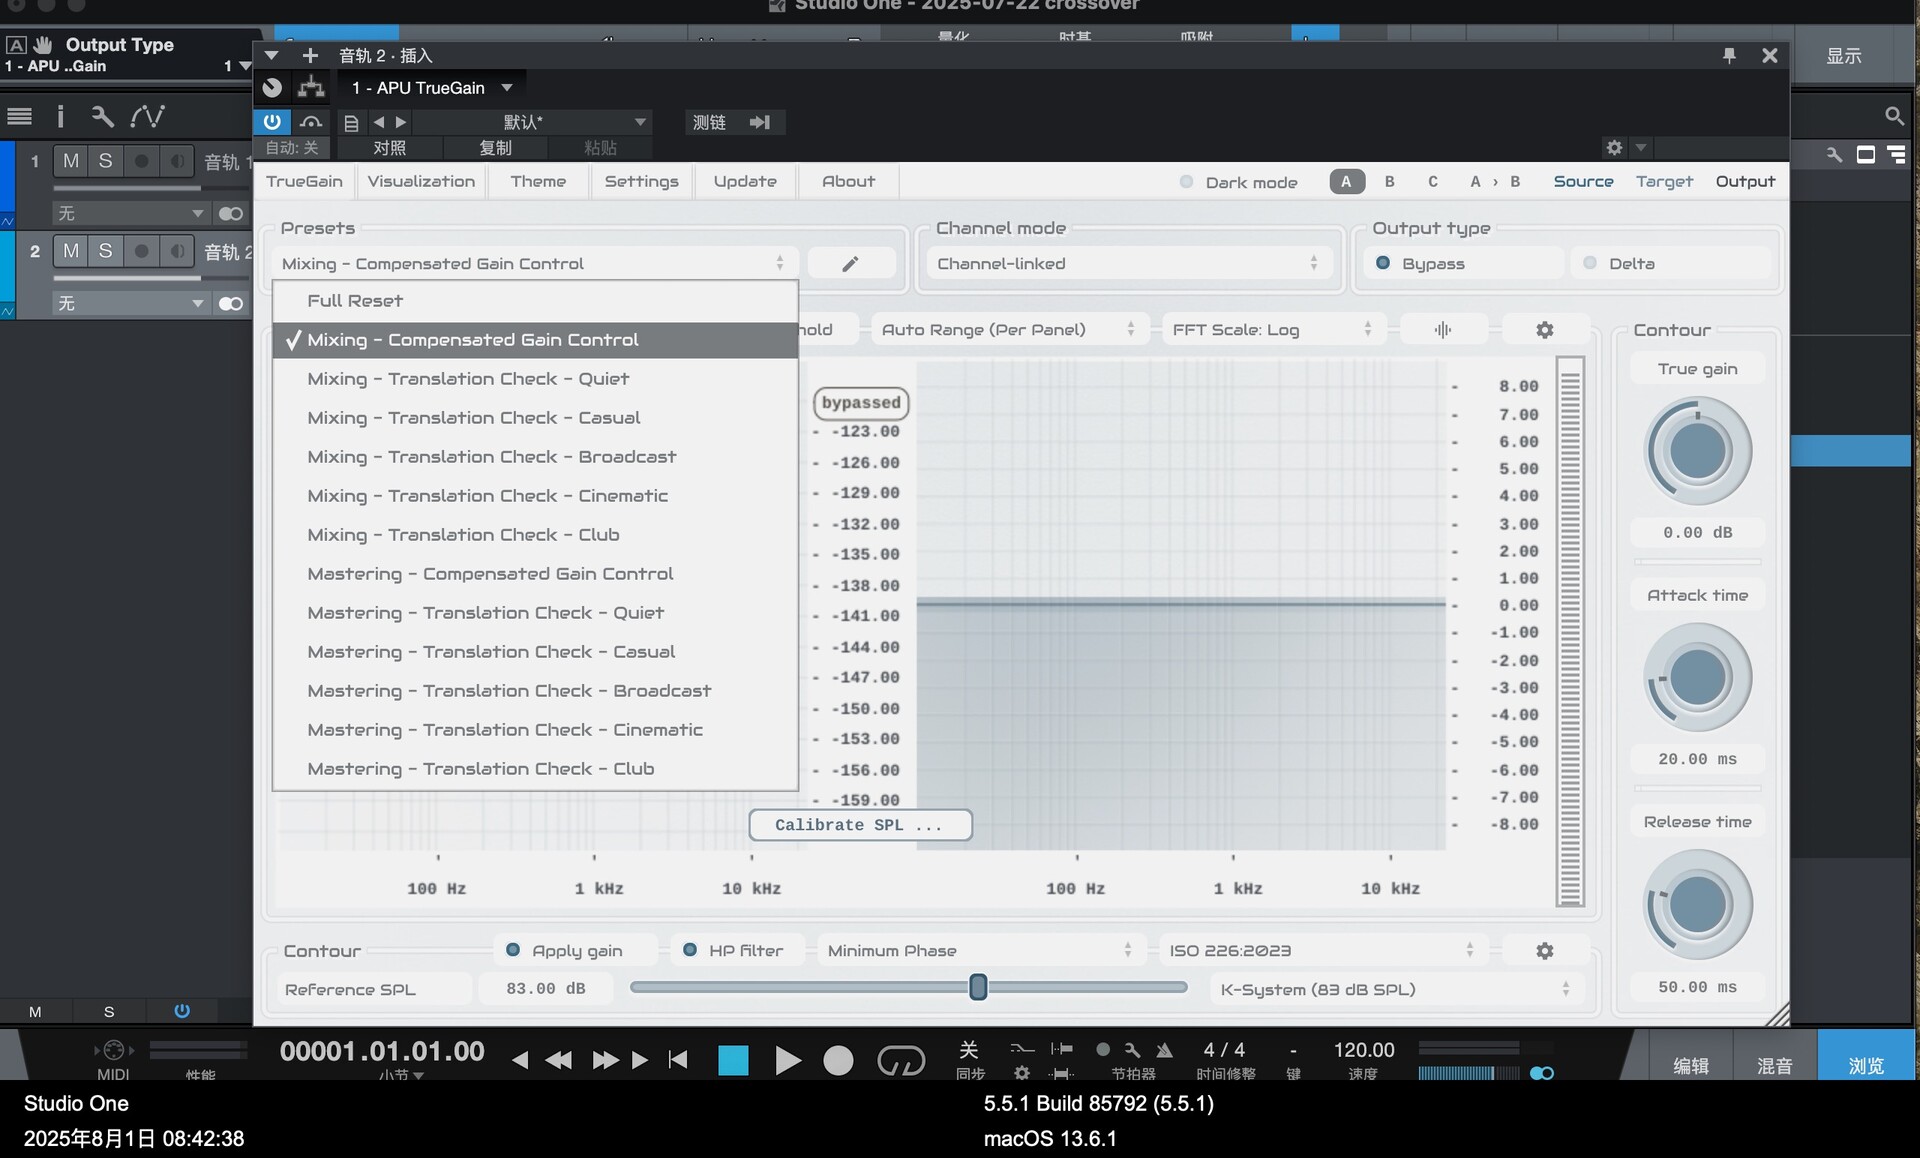Open the spectrum panel gear settings
1920x1158 pixels.
(1544, 330)
